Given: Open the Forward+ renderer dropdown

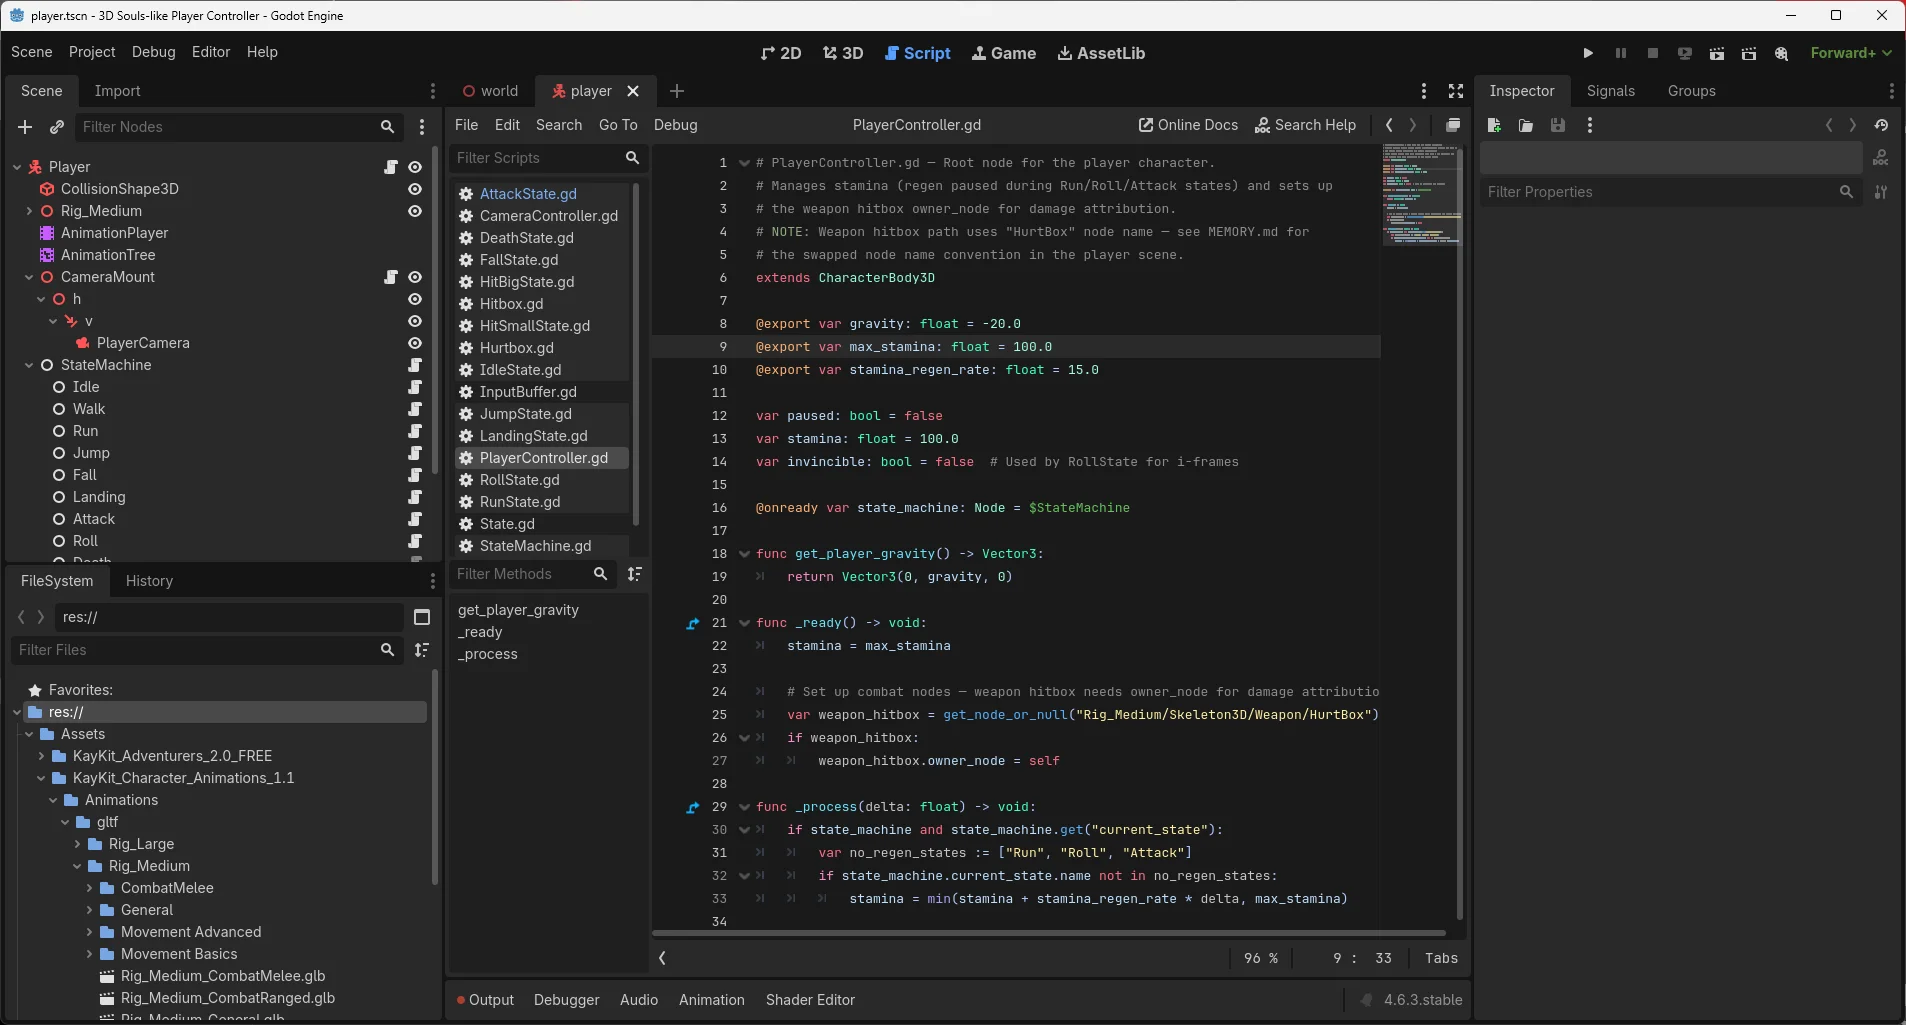Looking at the screenshot, I should [1851, 53].
